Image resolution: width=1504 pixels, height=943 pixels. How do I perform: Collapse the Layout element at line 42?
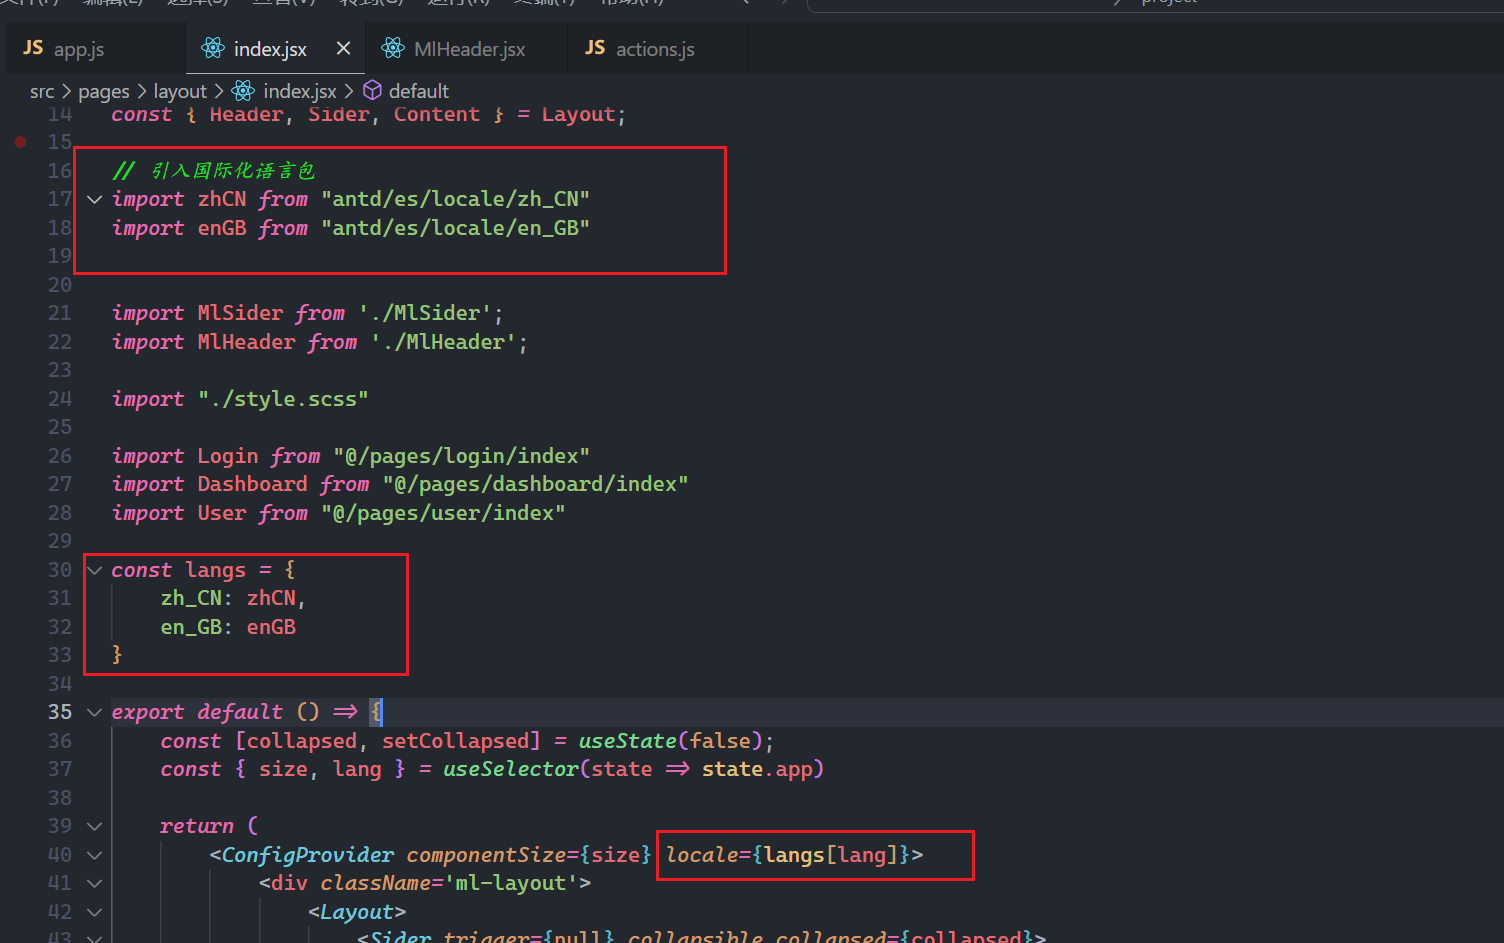(94, 912)
